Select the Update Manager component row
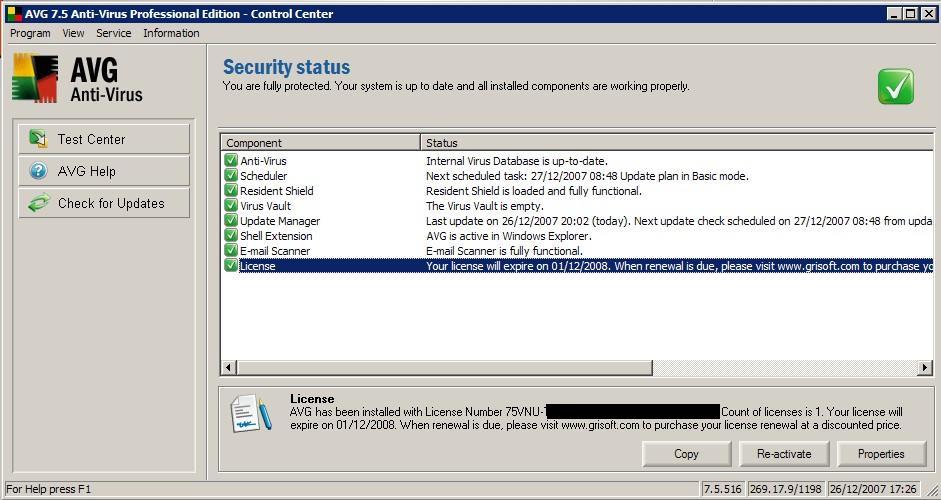 coord(577,221)
